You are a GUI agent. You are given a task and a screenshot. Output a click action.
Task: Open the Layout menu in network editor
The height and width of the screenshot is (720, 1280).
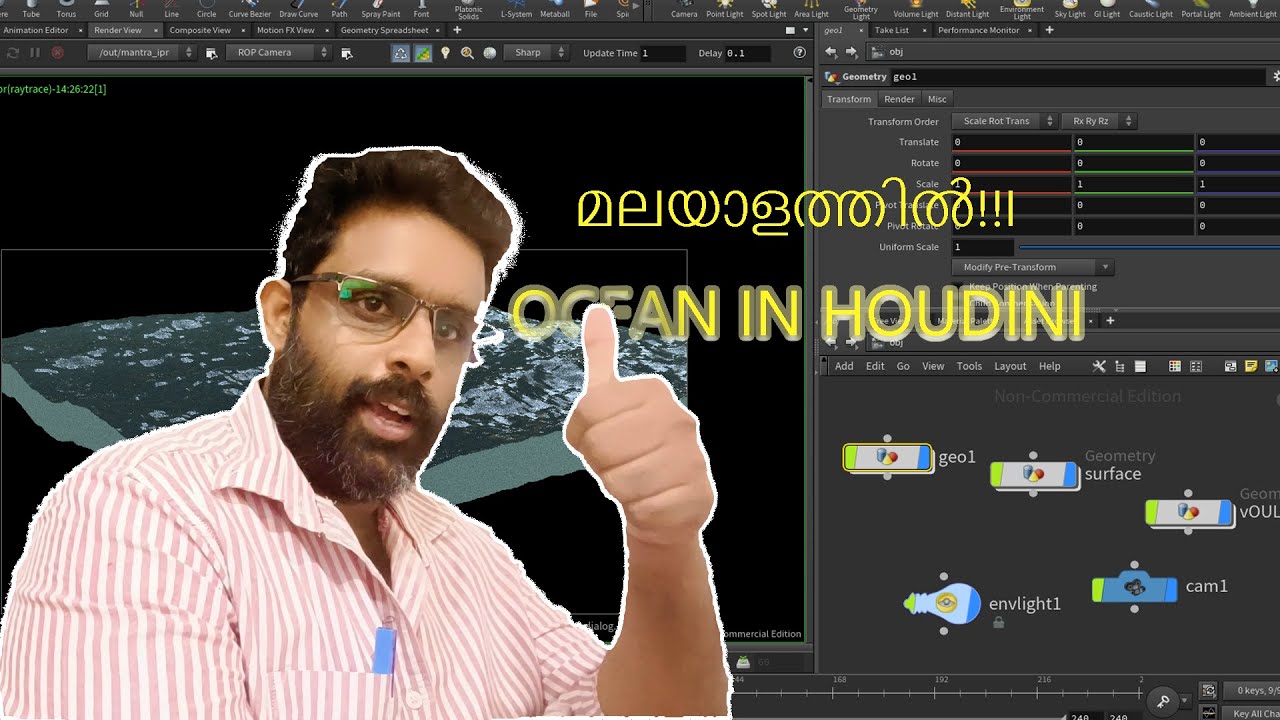(x=1010, y=366)
